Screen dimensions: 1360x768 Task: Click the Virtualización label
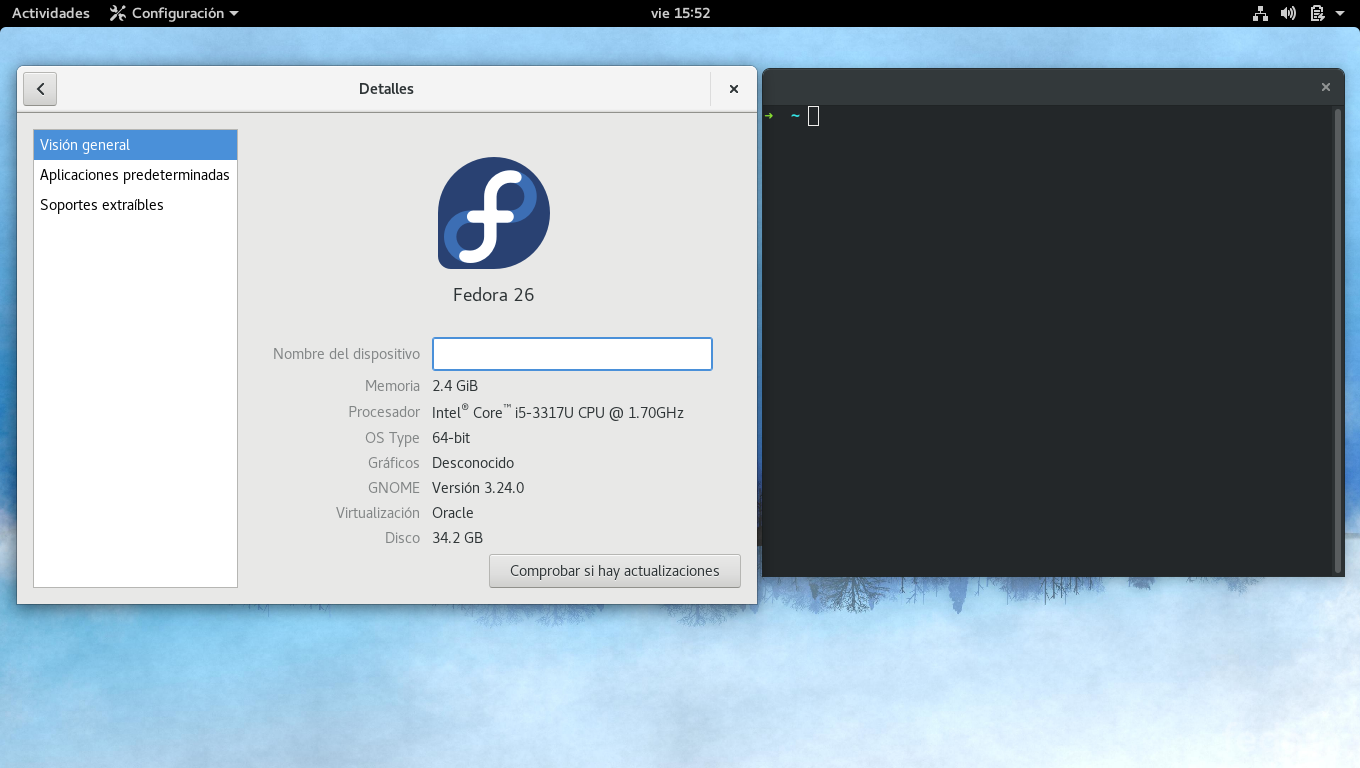(x=378, y=513)
